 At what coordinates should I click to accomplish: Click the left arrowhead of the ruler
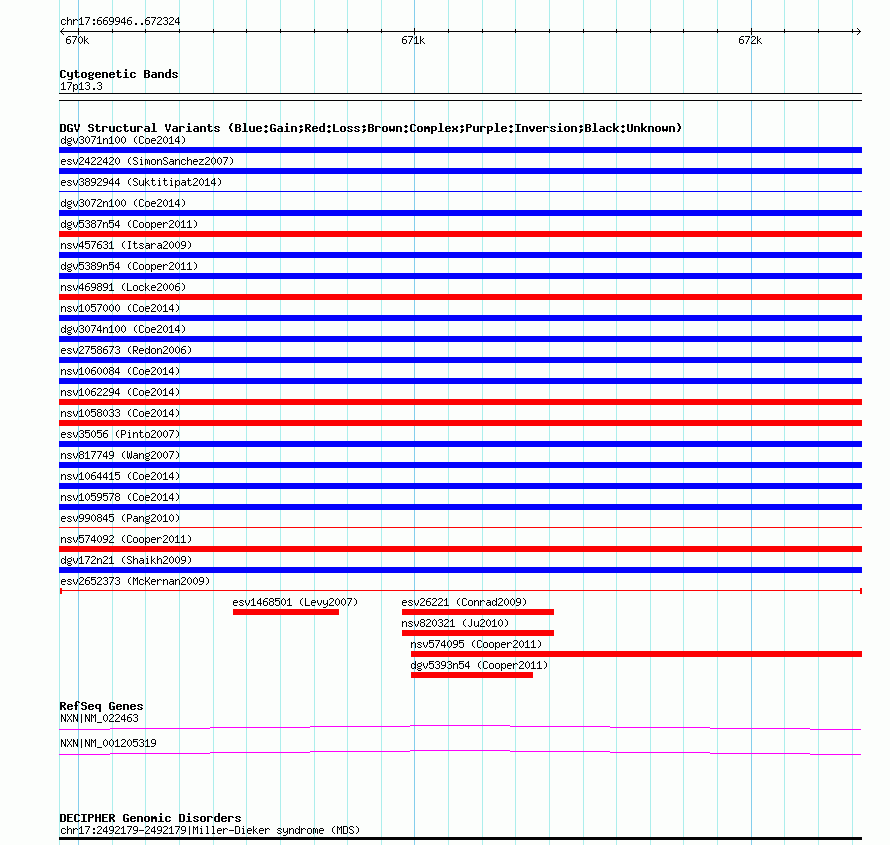(62, 31)
